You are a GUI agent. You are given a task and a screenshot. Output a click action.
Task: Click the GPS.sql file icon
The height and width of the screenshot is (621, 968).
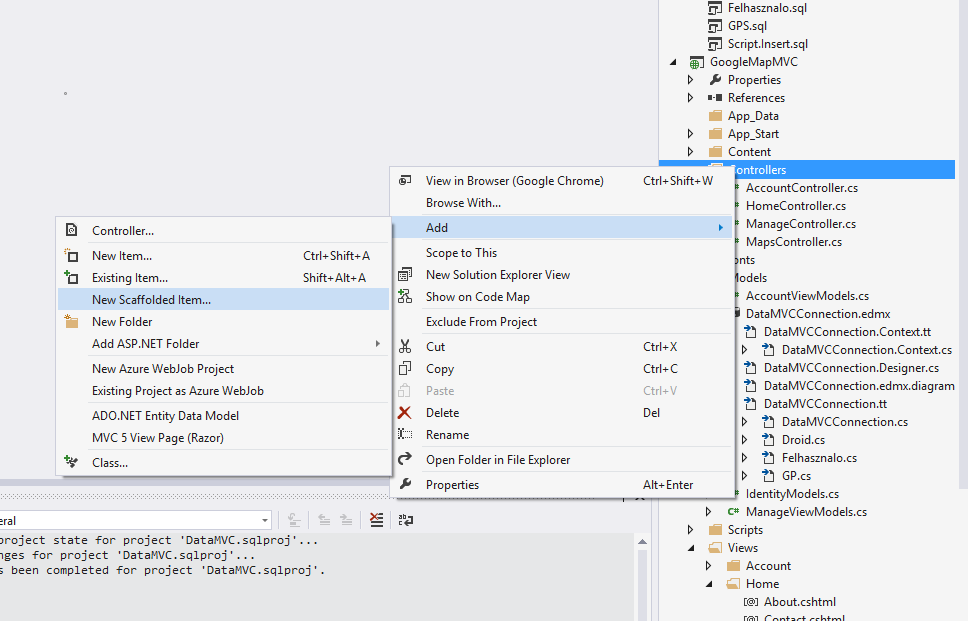(x=714, y=26)
